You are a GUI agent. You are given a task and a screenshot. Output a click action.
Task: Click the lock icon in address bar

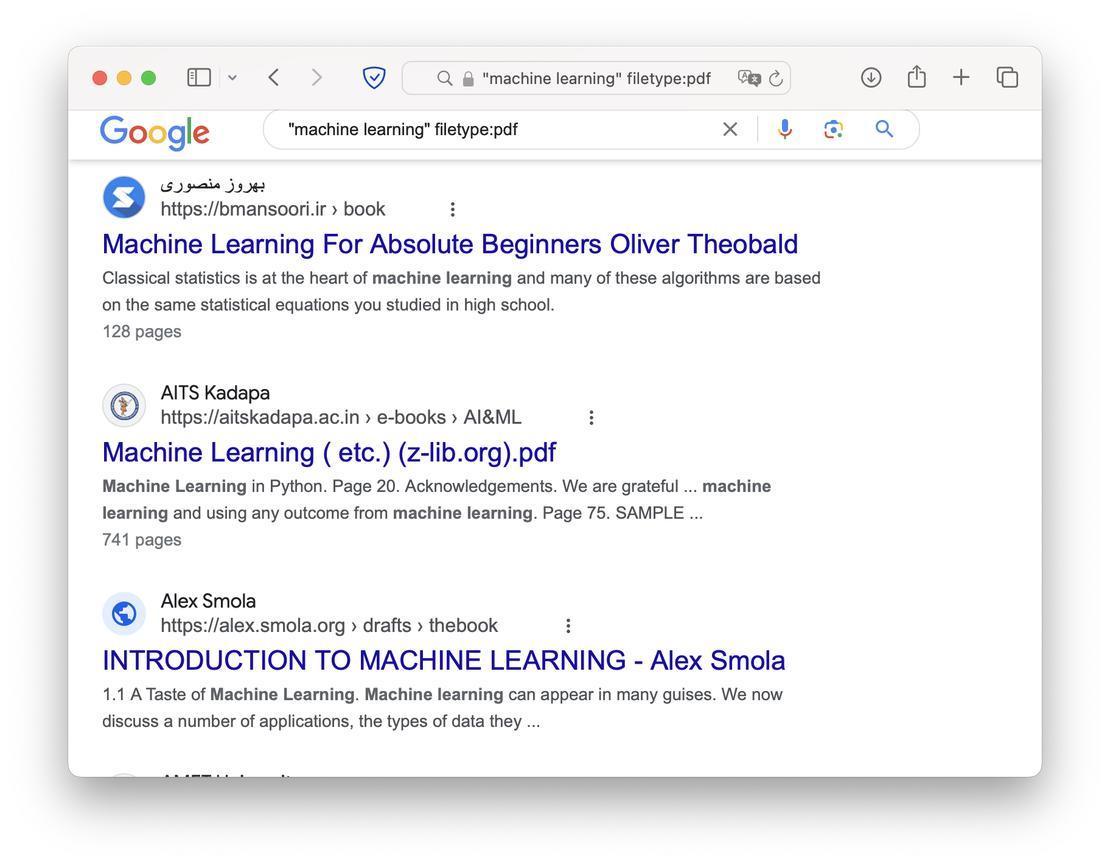pos(468,79)
